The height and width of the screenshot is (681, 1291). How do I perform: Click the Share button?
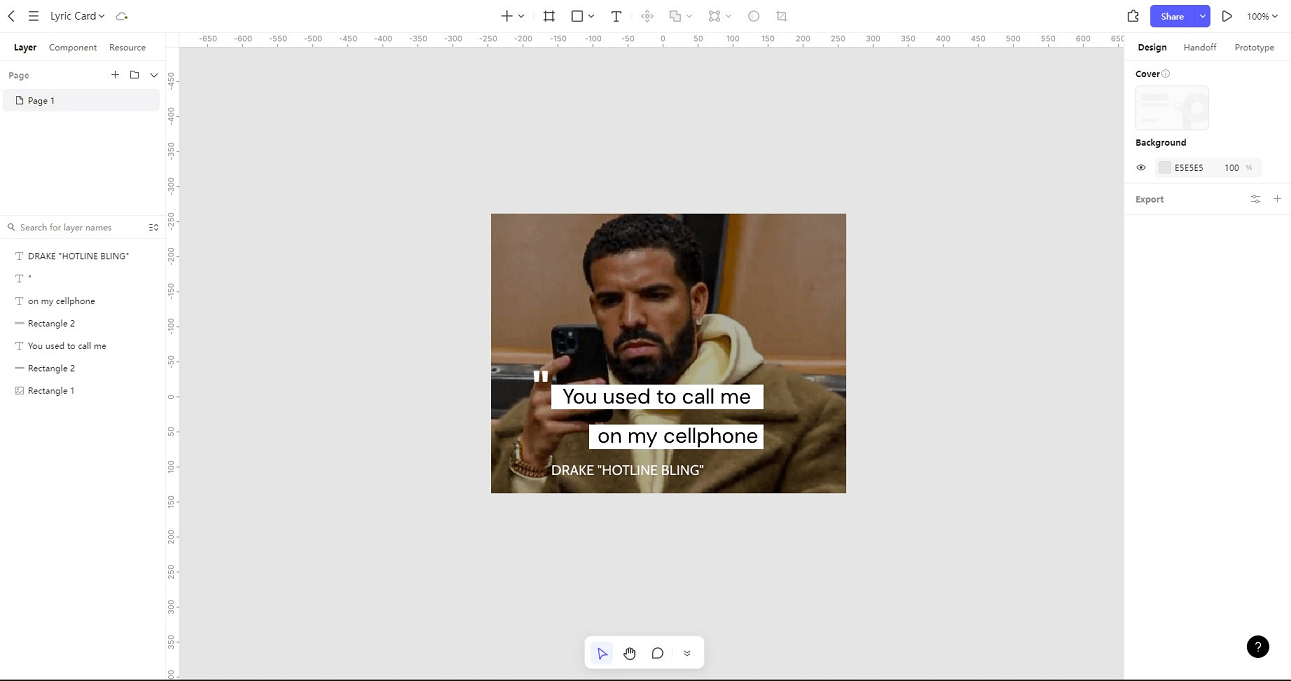(x=1172, y=16)
